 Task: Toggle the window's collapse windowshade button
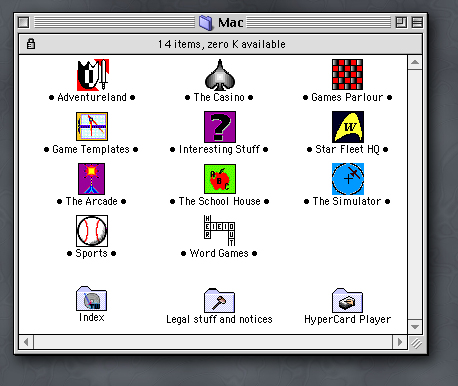click(x=417, y=23)
